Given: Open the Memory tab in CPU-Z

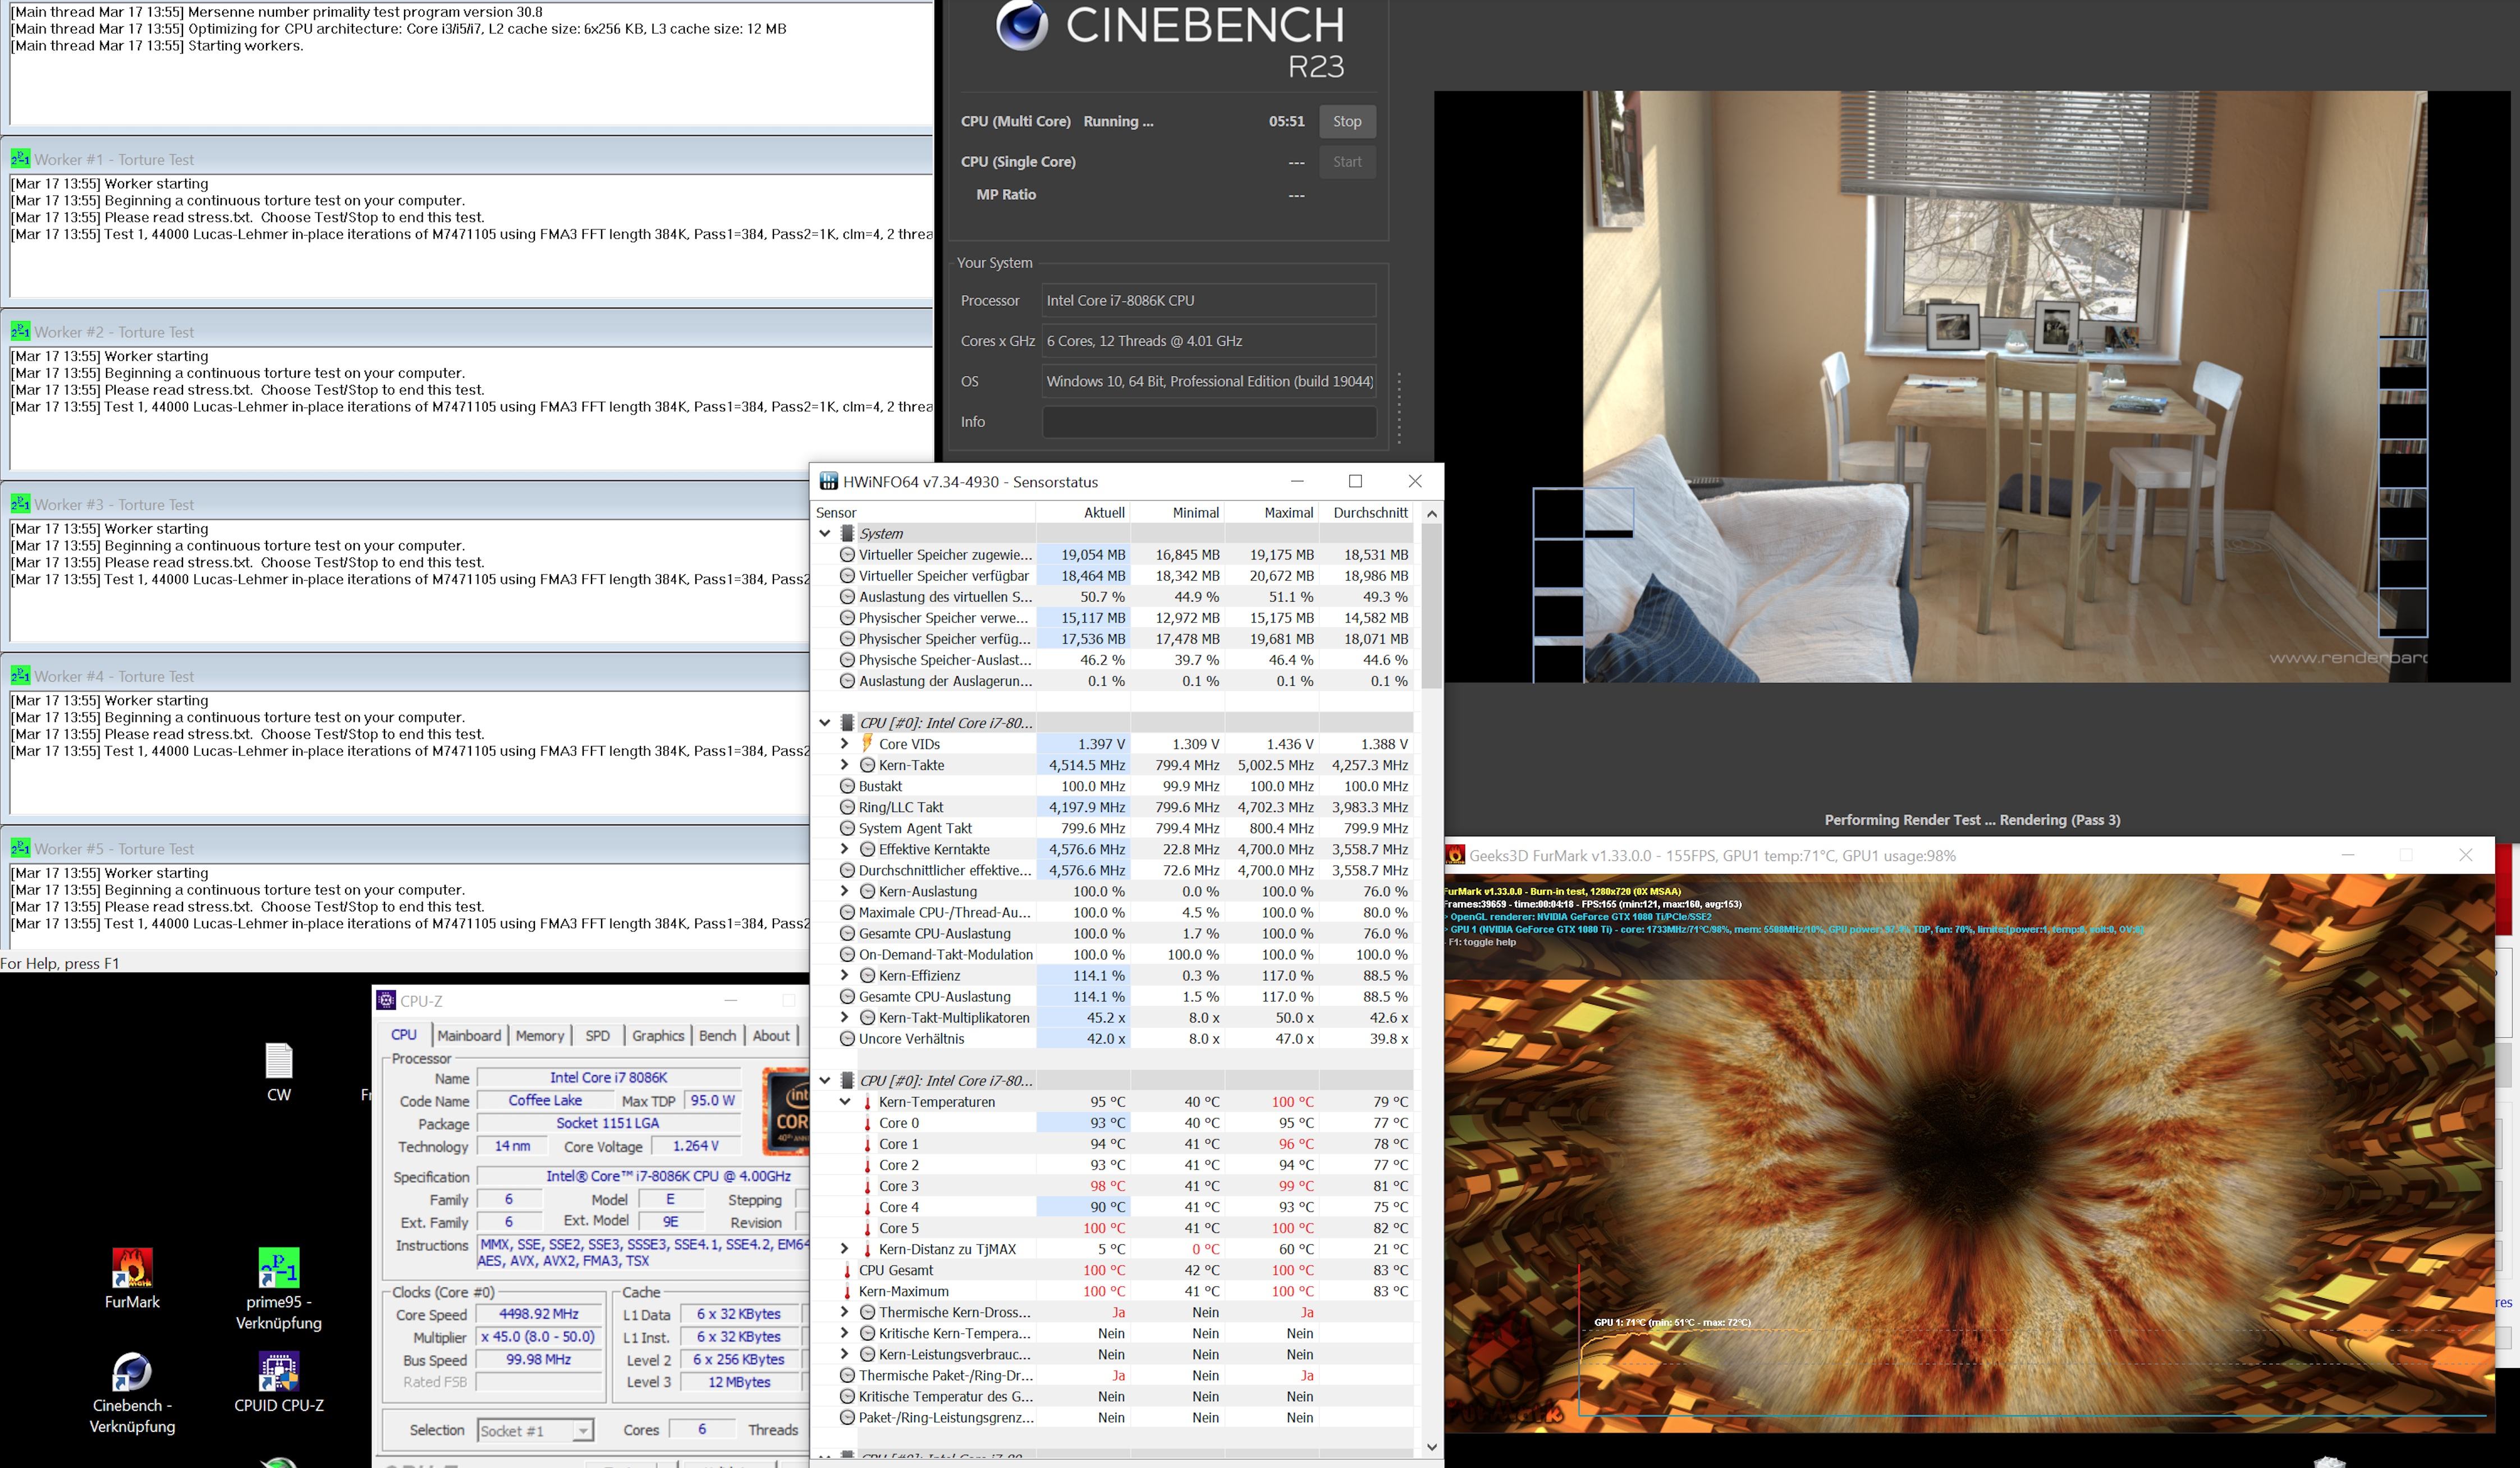Looking at the screenshot, I should click(540, 1036).
